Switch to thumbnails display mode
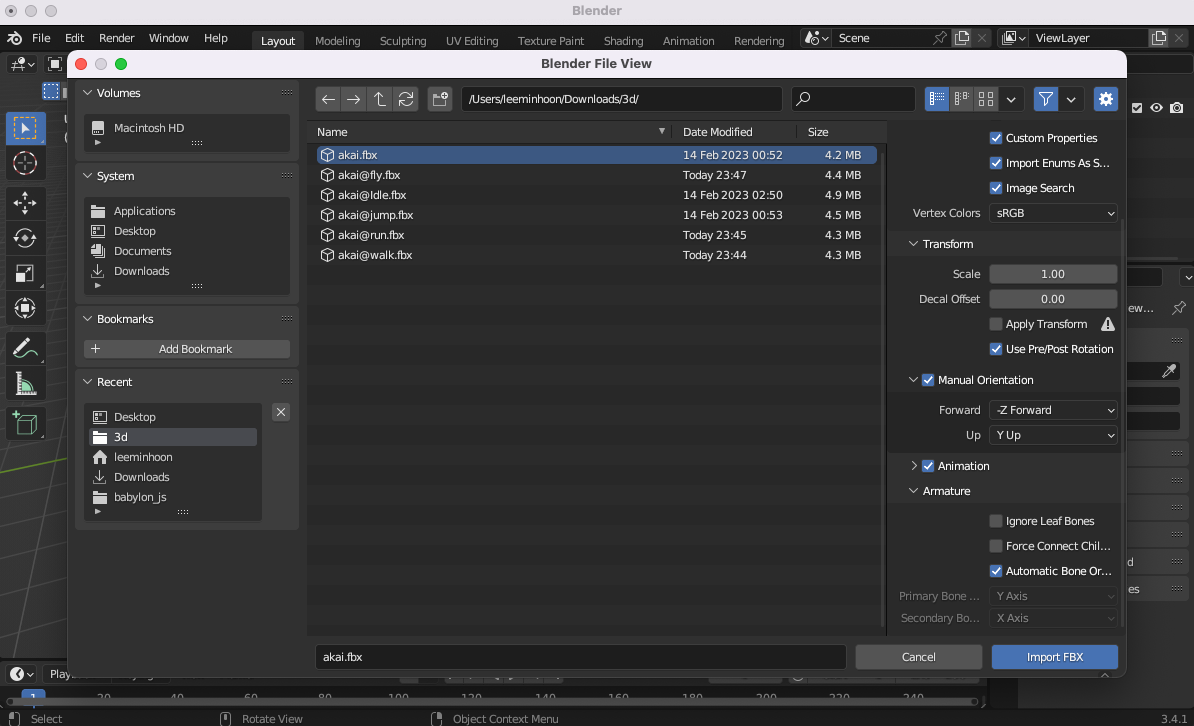The width and height of the screenshot is (1194, 726). tap(986, 99)
